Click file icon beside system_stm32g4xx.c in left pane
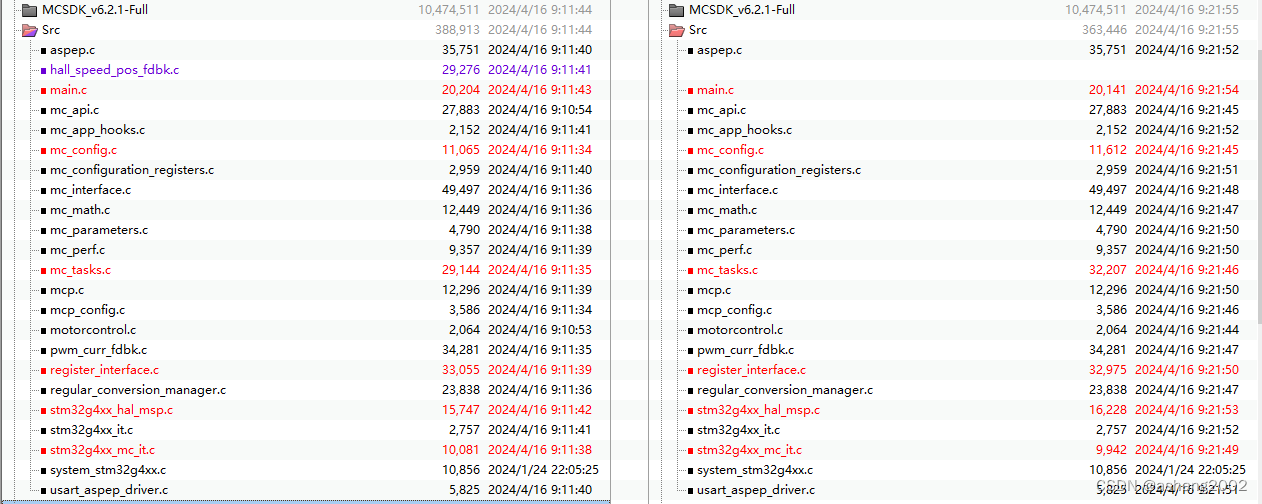Image resolution: width=1262 pixels, height=504 pixels. click(x=43, y=471)
